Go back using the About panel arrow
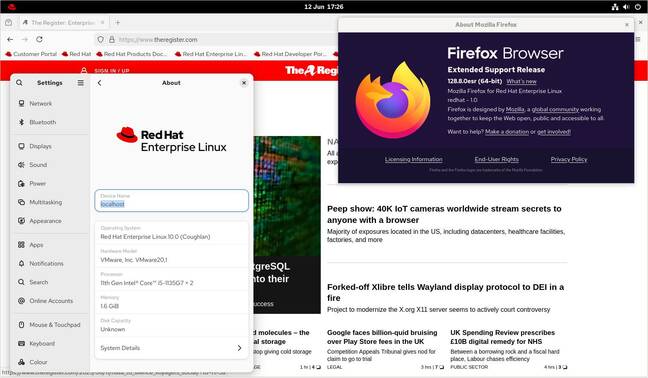The height and width of the screenshot is (378, 648). point(100,83)
